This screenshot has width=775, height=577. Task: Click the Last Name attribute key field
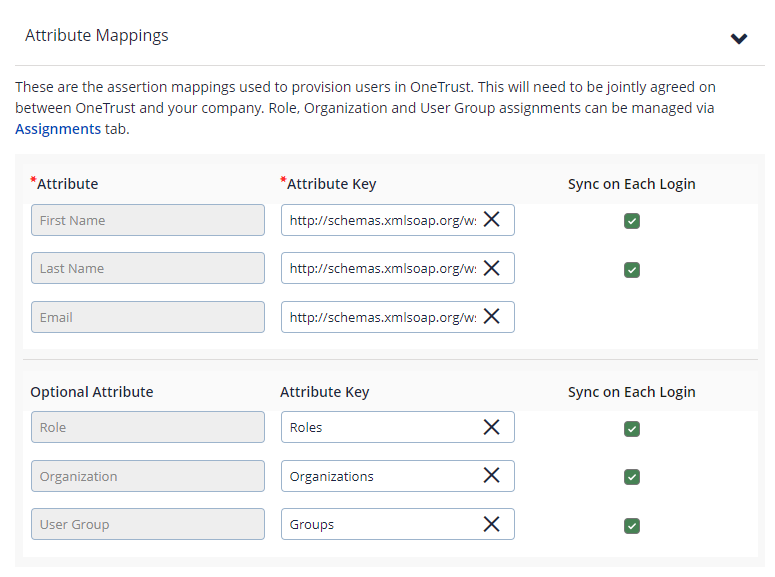tap(382, 268)
